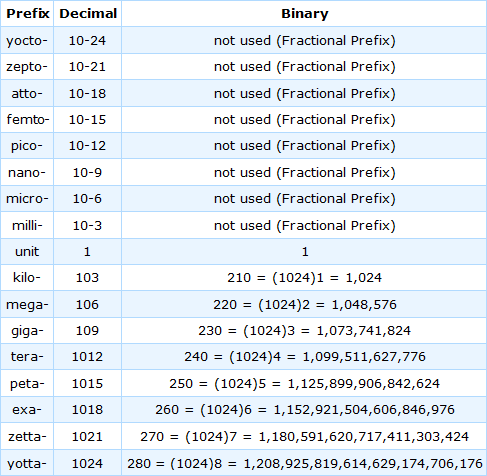Click decimal value 1015
This screenshot has width=487, height=476.
(x=88, y=383)
